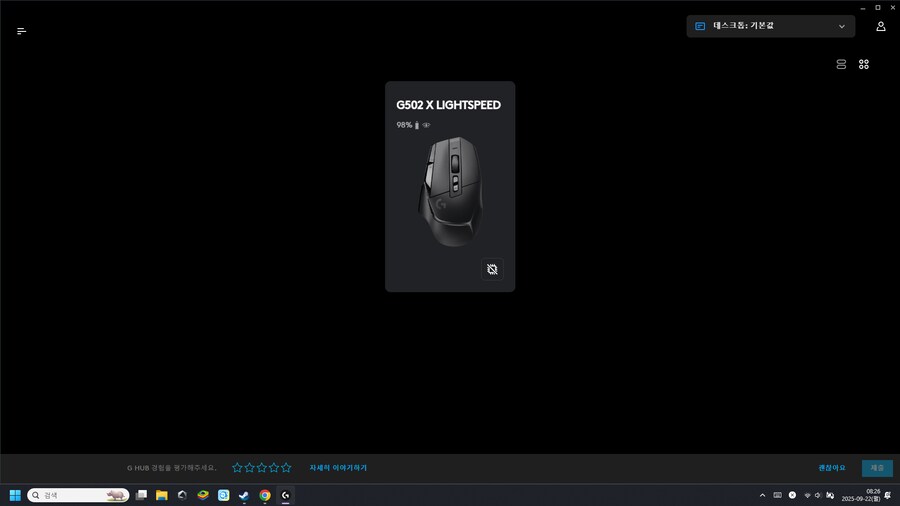Viewport: 900px width, 506px height.
Task: Click the 제출 submit button
Action: [877, 468]
